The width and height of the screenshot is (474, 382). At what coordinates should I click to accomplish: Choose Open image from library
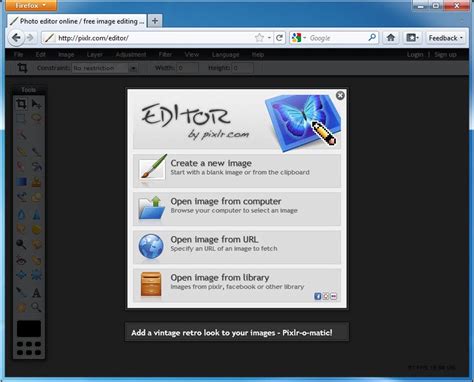(x=237, y=285)
